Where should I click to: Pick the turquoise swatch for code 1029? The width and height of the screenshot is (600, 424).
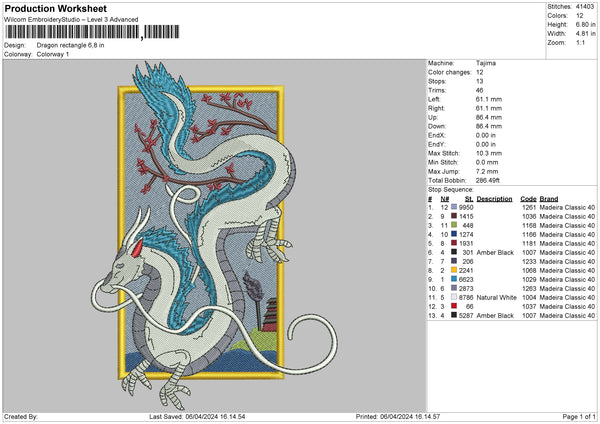pyautogui.click(x=454, y=279)
